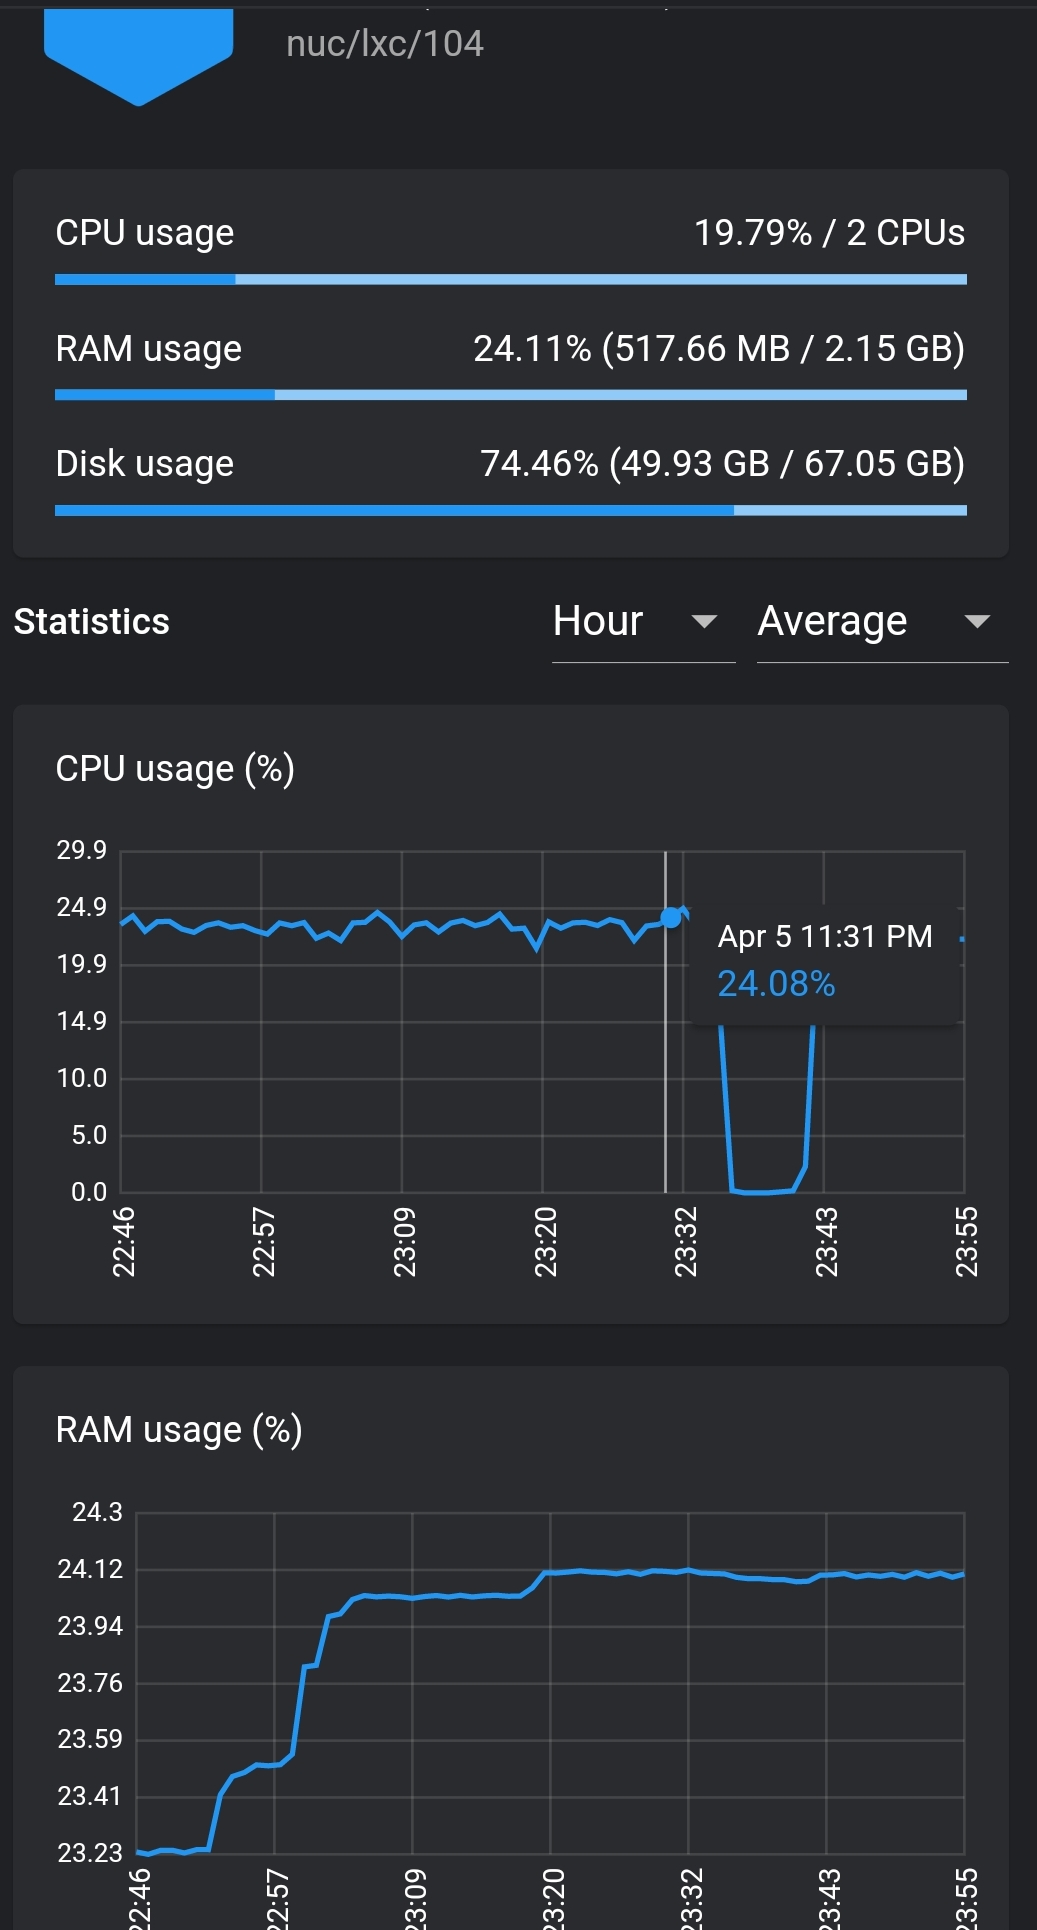Tap the RAM usage panel
This screenshot has height=1930, width=1037.
tap(510, 365)
